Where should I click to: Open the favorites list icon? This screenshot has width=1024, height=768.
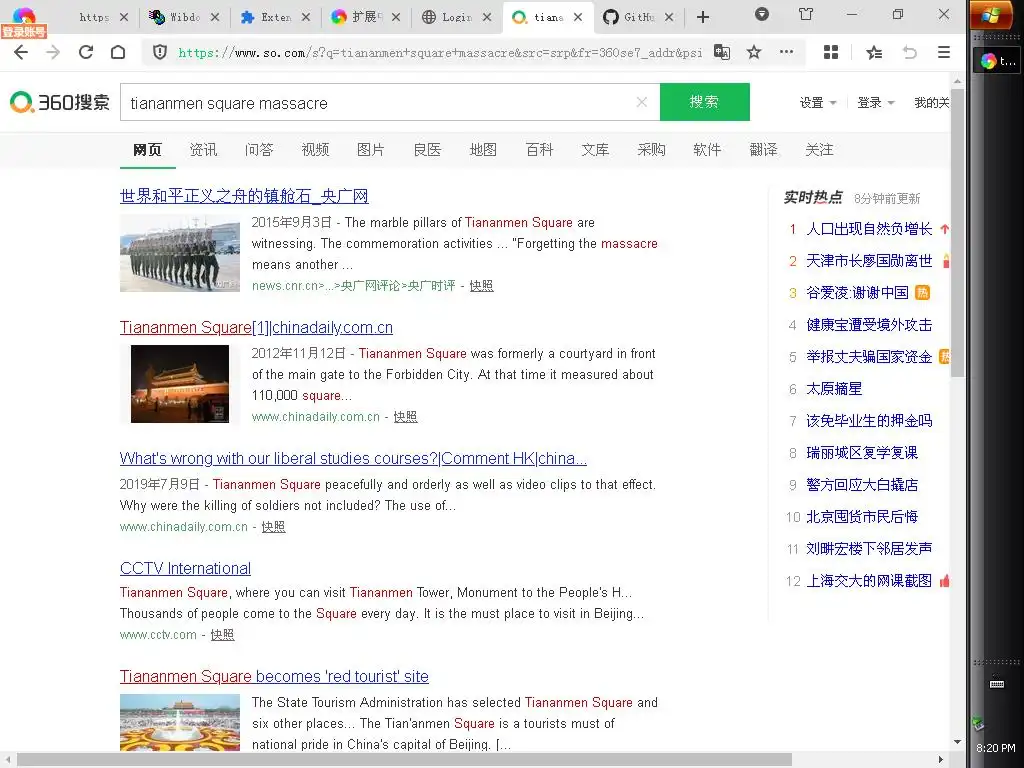[874, 52]
